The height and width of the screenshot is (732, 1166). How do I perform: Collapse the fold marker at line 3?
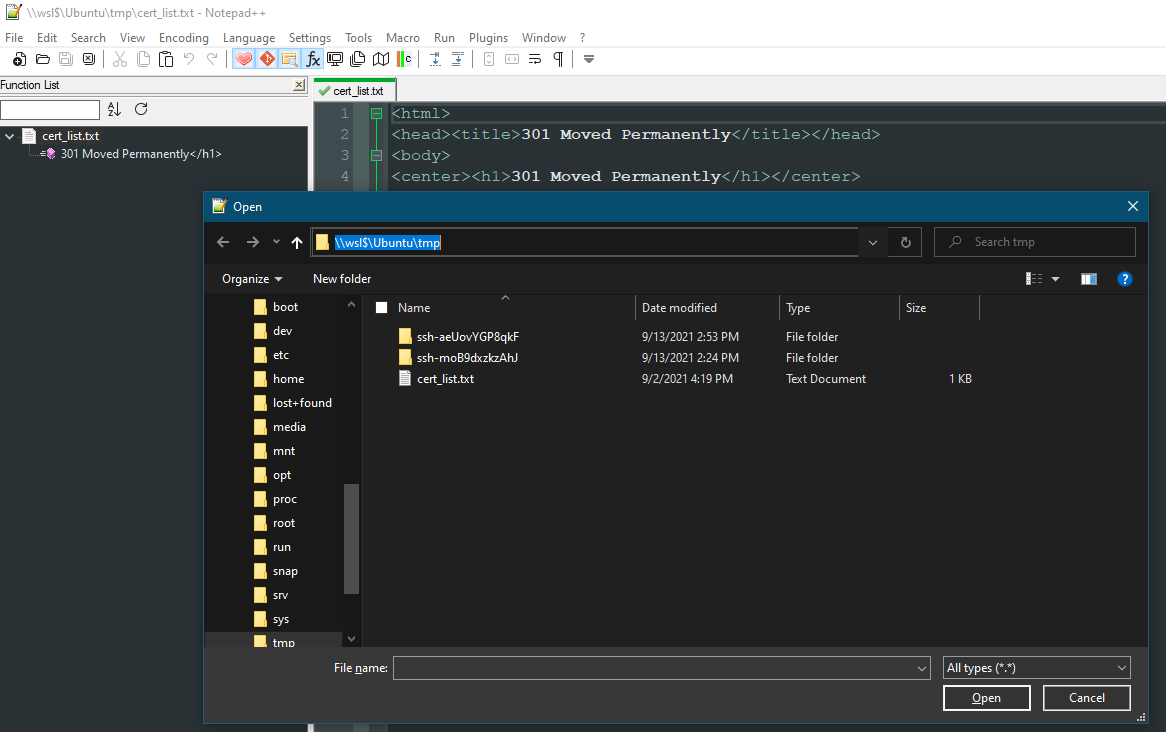click(x=376, y=155)
